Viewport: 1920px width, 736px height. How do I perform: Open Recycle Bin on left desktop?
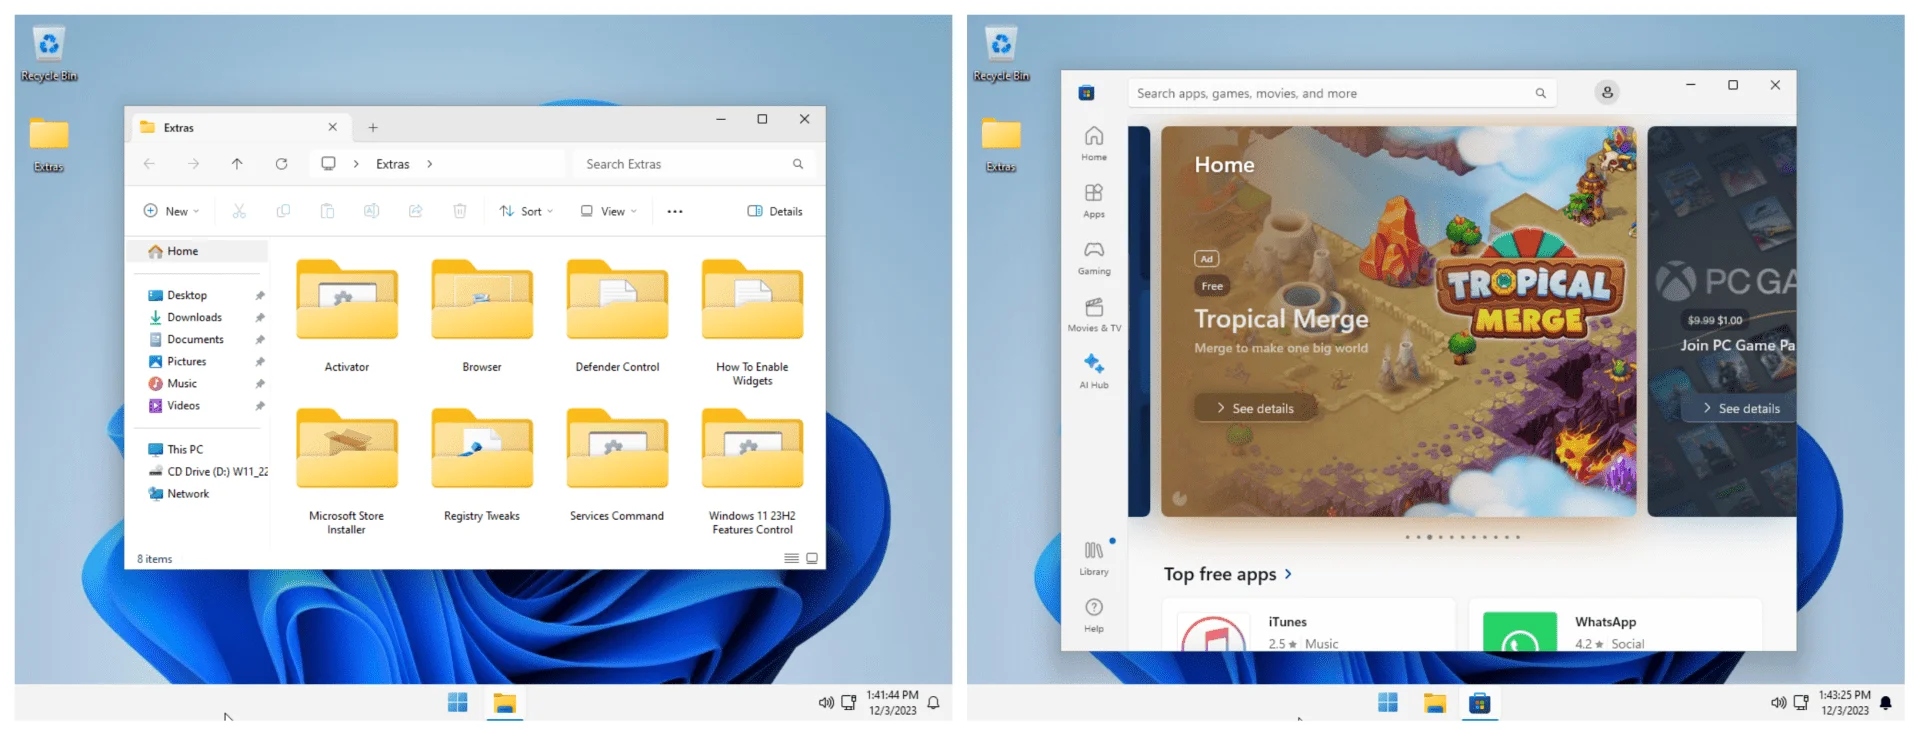(x=49, y=55)
